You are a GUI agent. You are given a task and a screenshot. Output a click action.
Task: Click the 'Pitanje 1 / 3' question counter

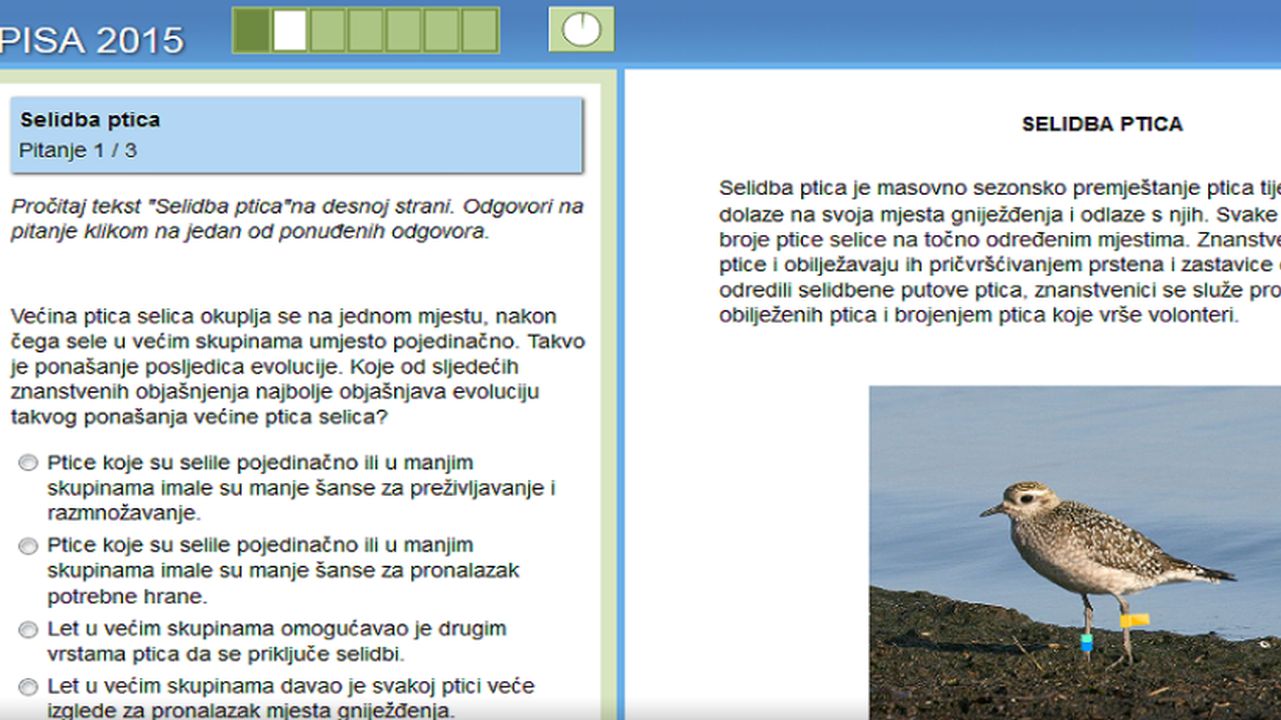78,151
